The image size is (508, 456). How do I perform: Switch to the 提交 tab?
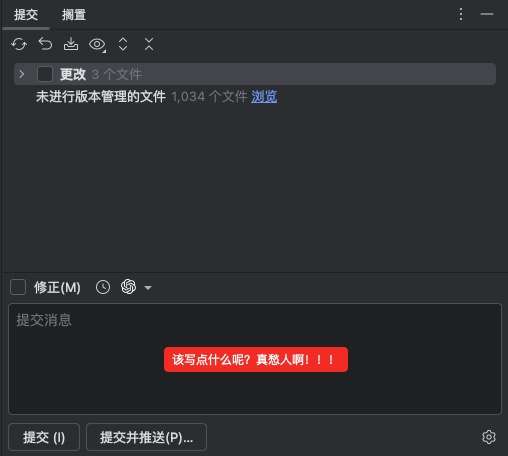tap(26, 15)
